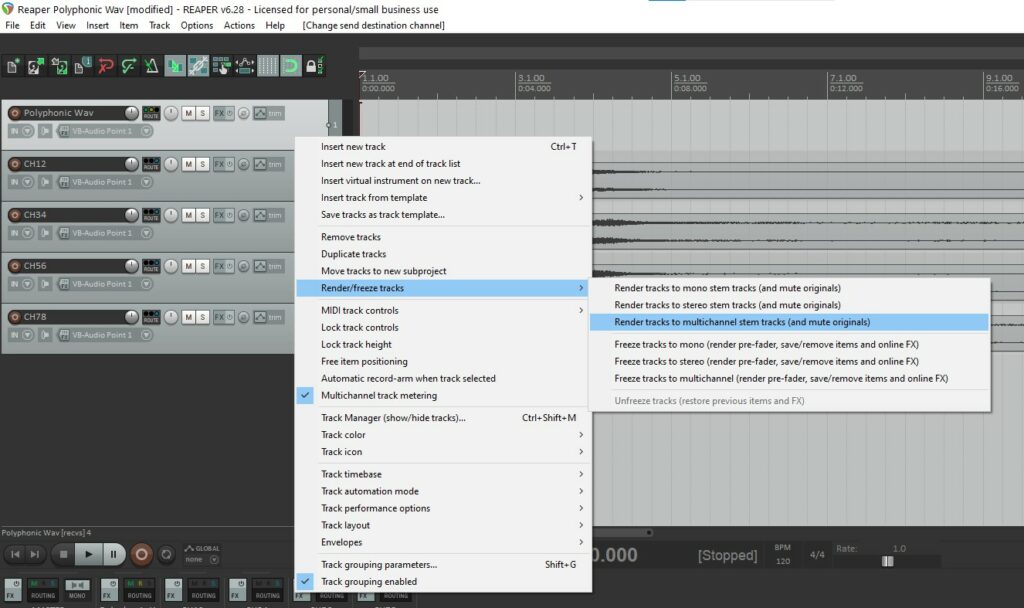Choose Freeze tracks to multichannel
1024x608 pixels.
pos(789,378)
